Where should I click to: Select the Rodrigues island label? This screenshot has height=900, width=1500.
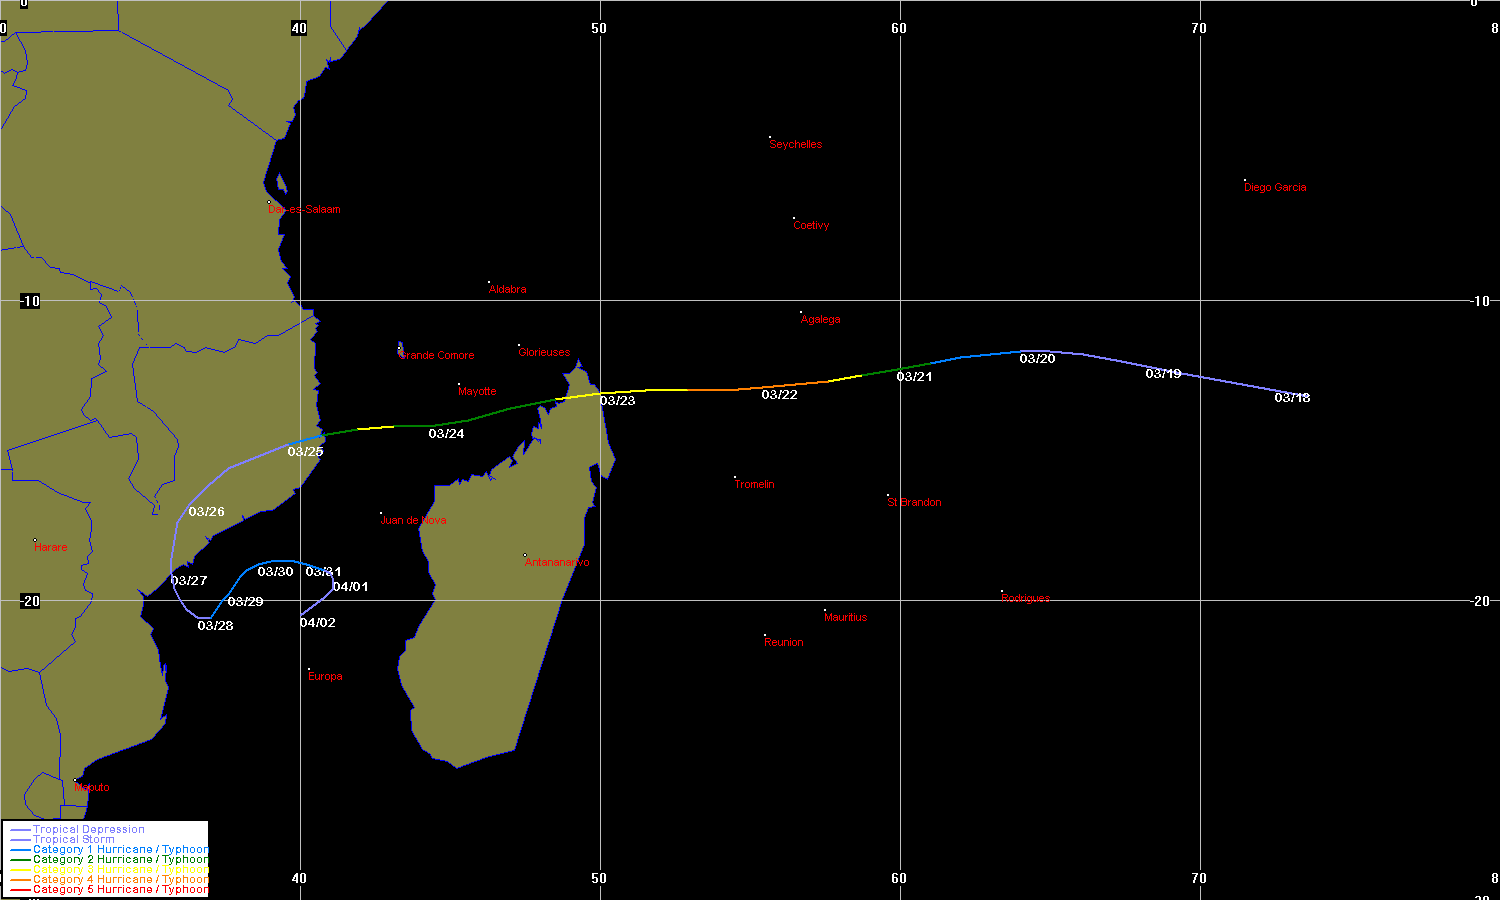tap(1025, 599)
